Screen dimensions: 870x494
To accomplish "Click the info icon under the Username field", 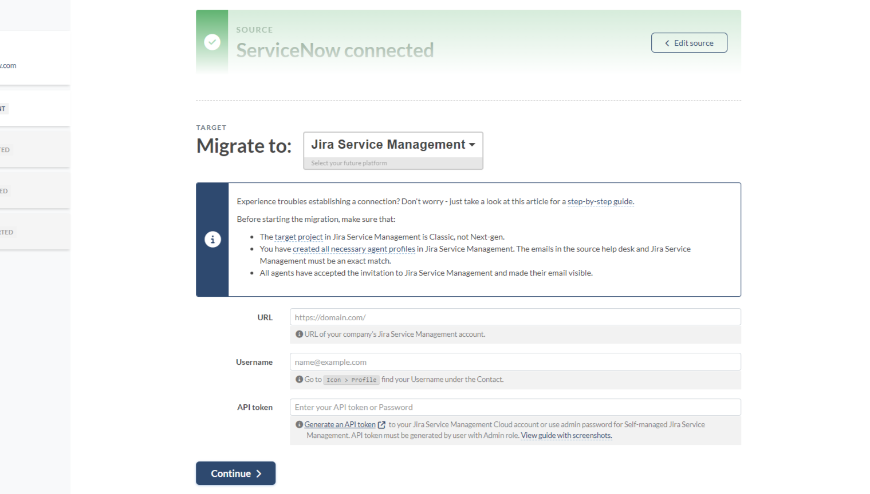I will (299, 380).
